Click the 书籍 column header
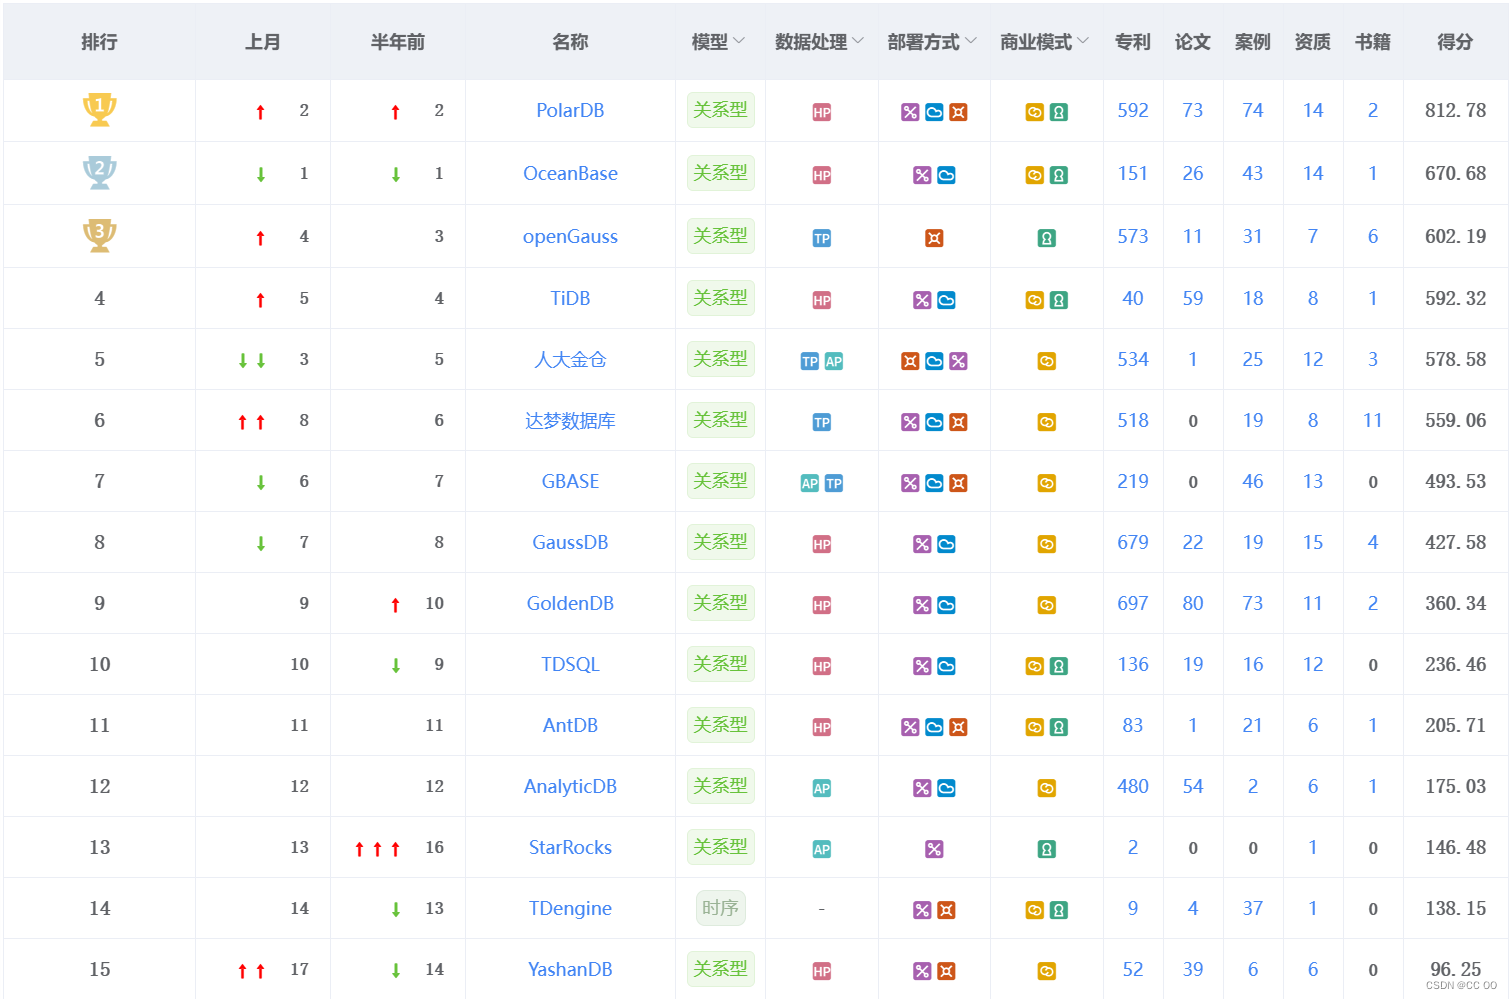 [1373, 42]
